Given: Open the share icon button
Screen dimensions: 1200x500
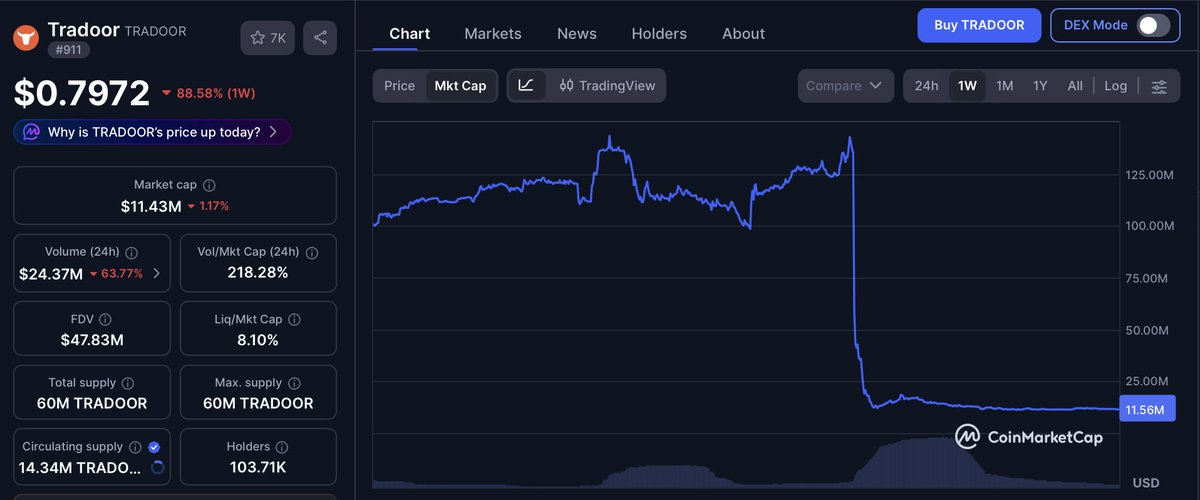Looking at the screenshot, I should click(320, 38).
